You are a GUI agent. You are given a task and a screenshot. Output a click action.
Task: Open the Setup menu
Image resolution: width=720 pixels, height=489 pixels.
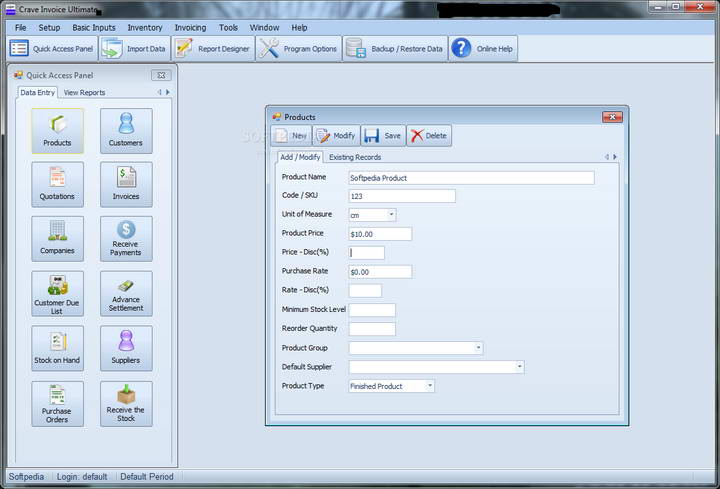click(49, 28)
